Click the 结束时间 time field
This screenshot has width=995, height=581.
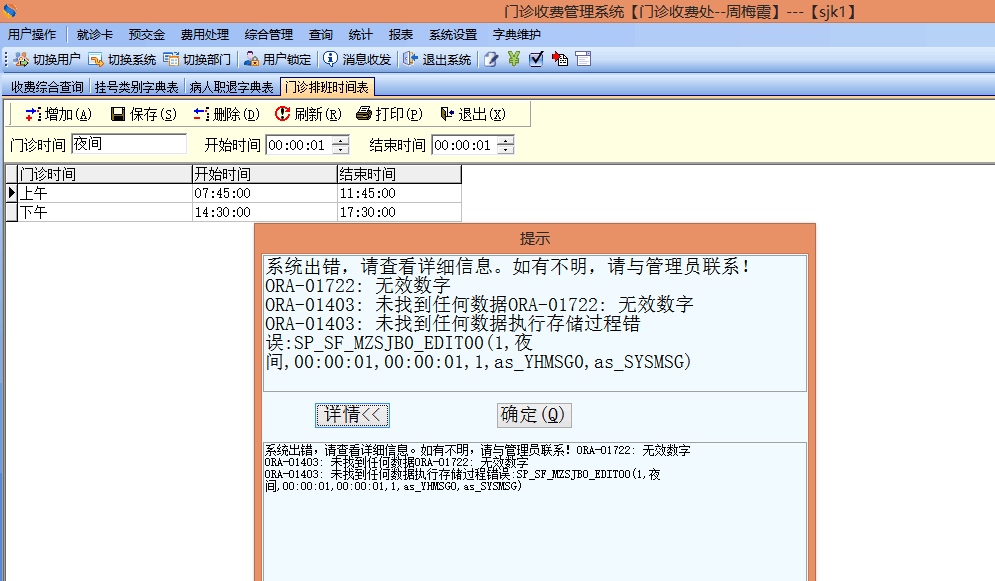465,145
